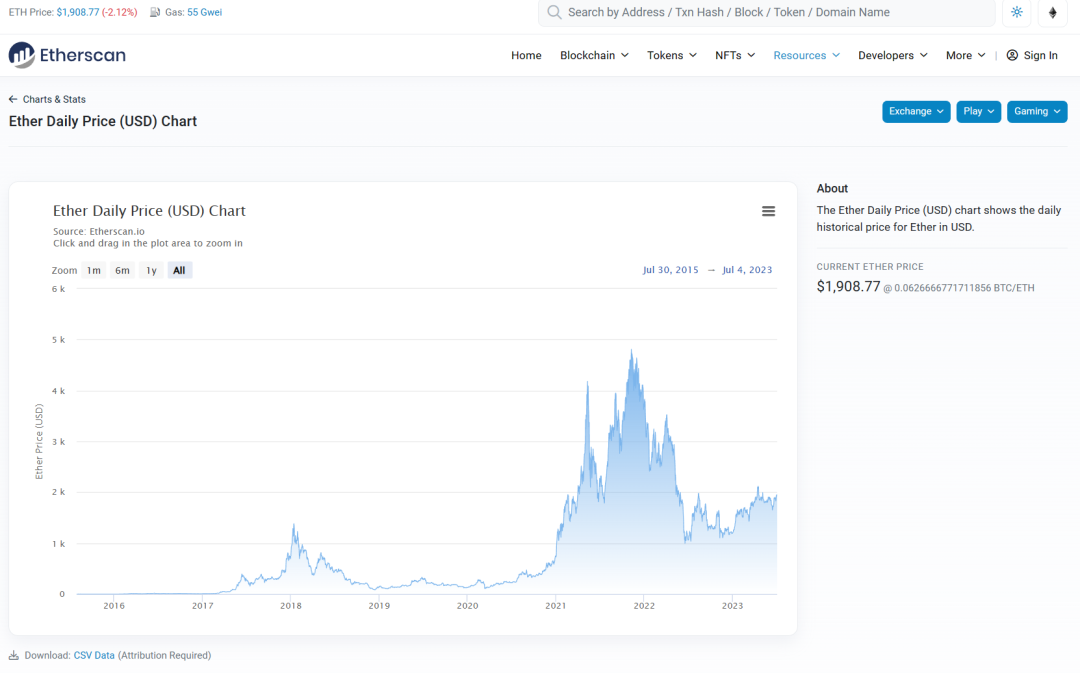Download the chart CSV Data
This screenshot has height=673, width=1080.
pos(93,655)
